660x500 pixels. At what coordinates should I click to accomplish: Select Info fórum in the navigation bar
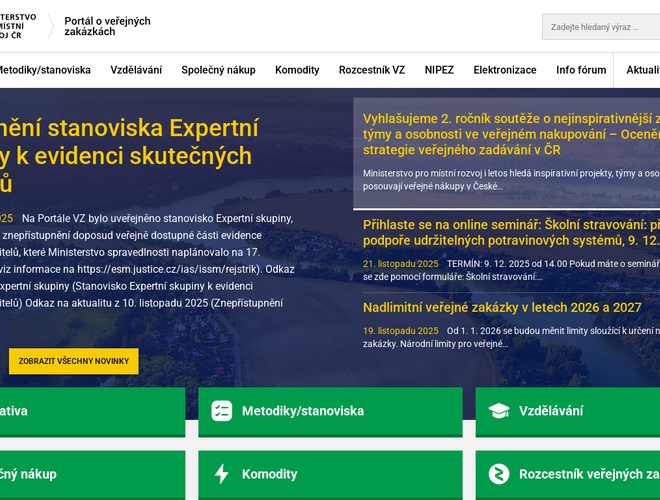click(x=581, y=70)
